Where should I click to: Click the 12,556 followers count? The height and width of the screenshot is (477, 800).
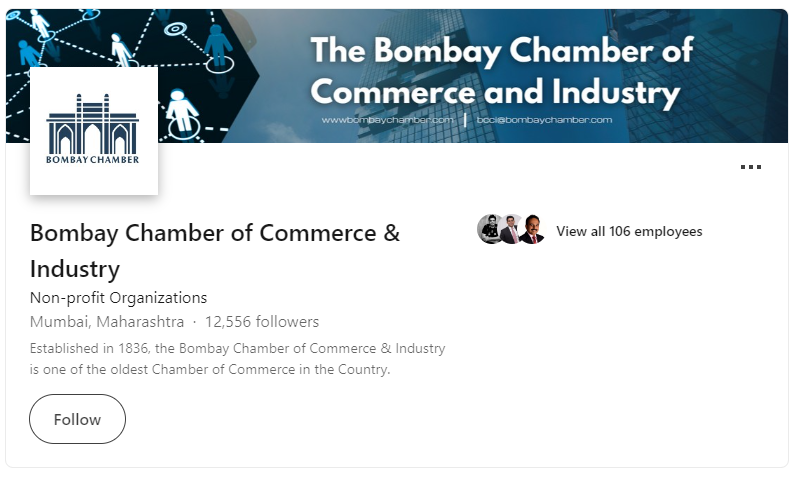tap(262, 321)
